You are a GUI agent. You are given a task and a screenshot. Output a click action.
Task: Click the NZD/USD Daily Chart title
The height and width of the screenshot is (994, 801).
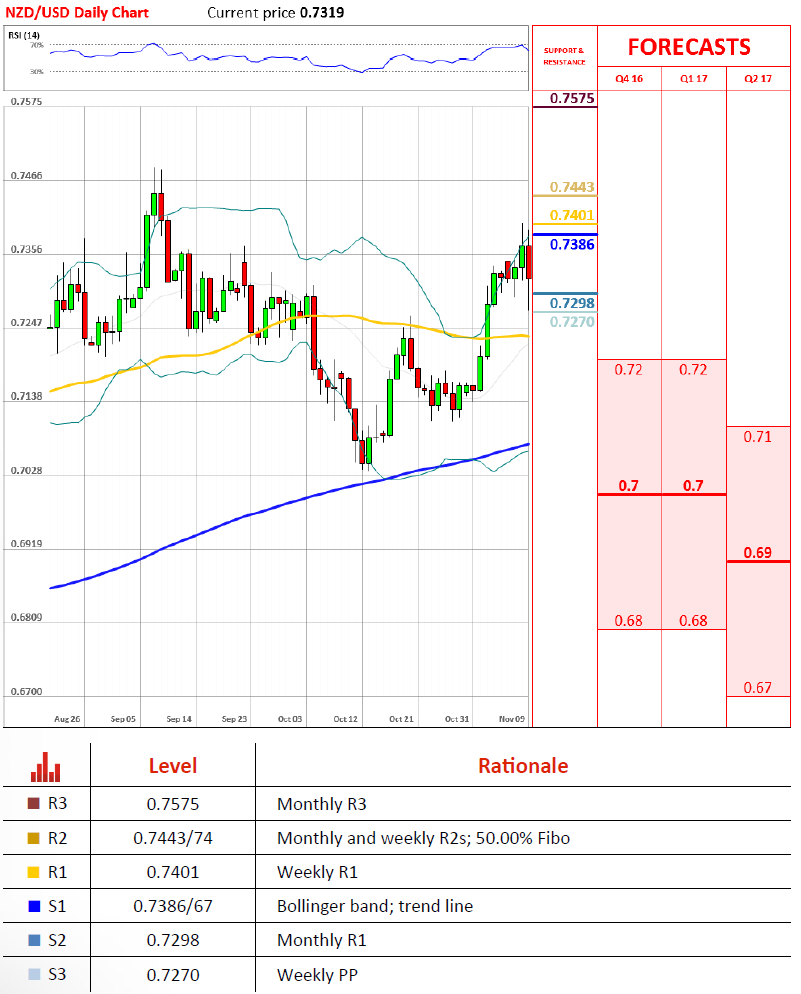point(77,13)
